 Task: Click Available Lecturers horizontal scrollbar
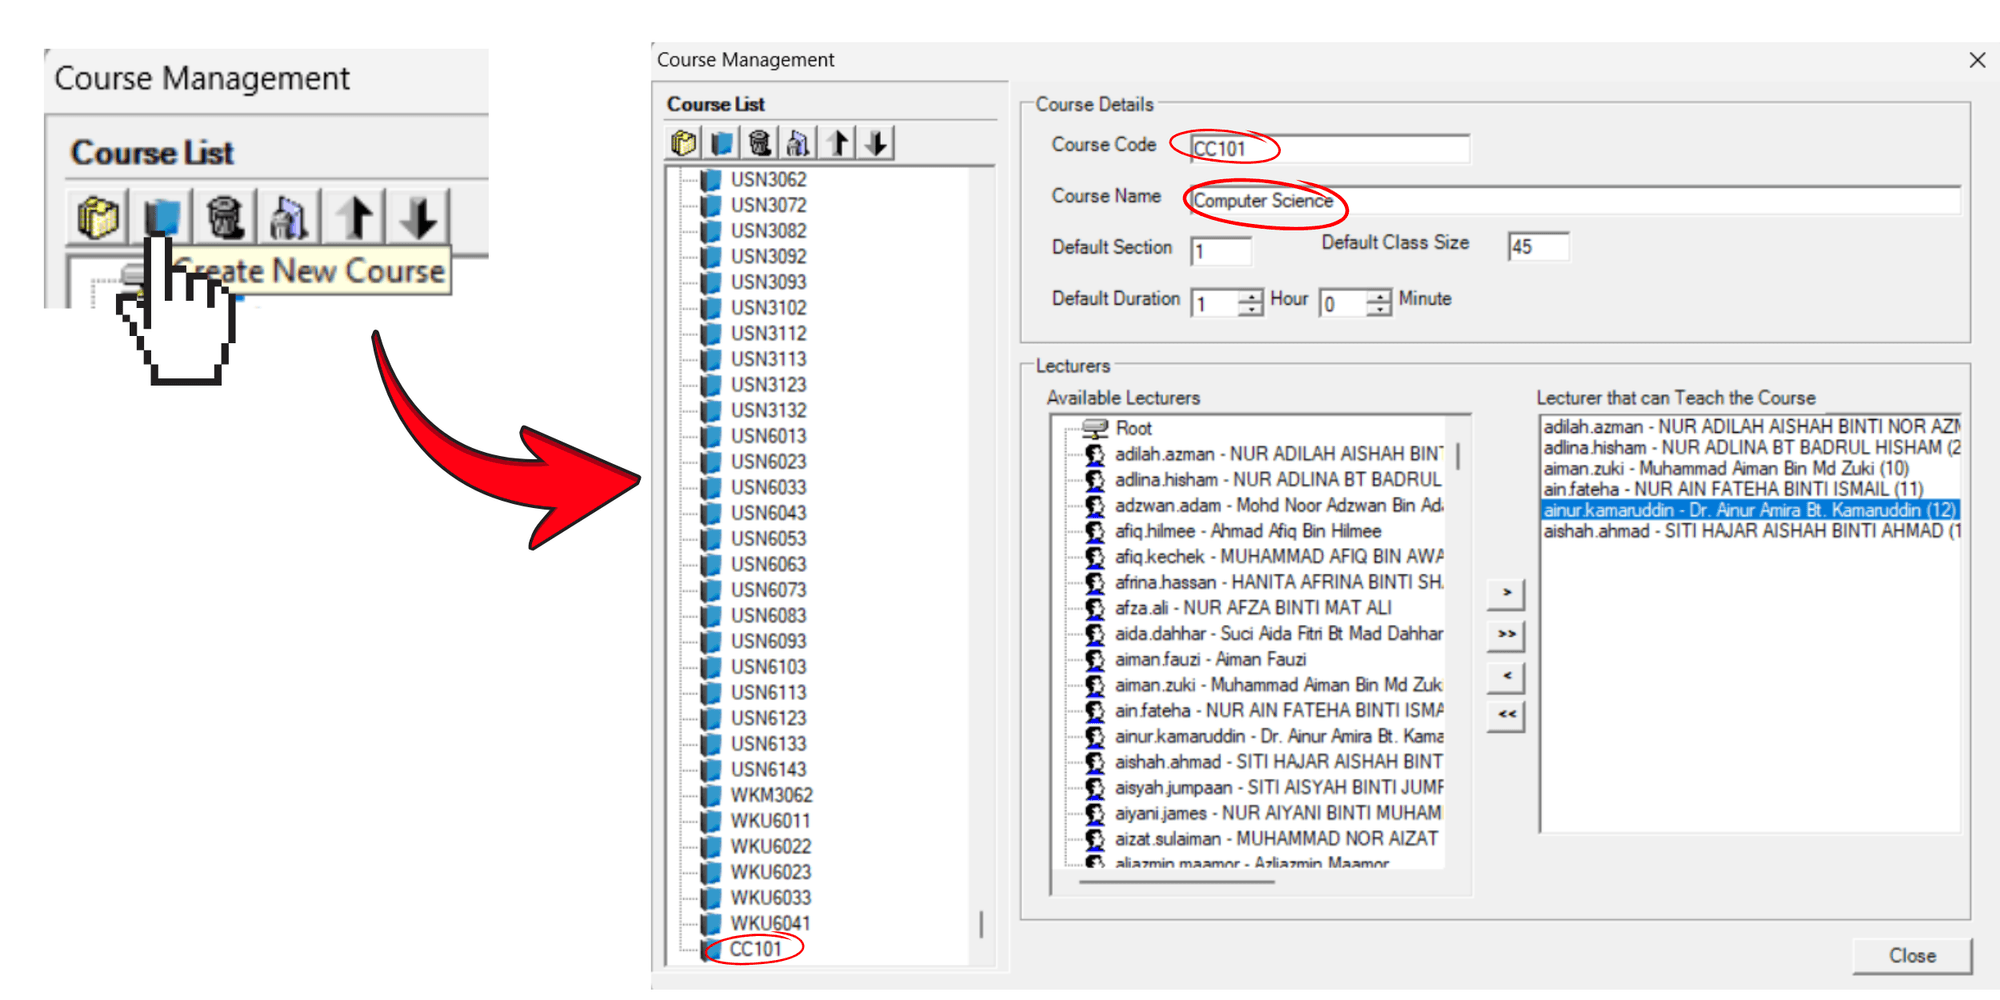point(1177,882)
